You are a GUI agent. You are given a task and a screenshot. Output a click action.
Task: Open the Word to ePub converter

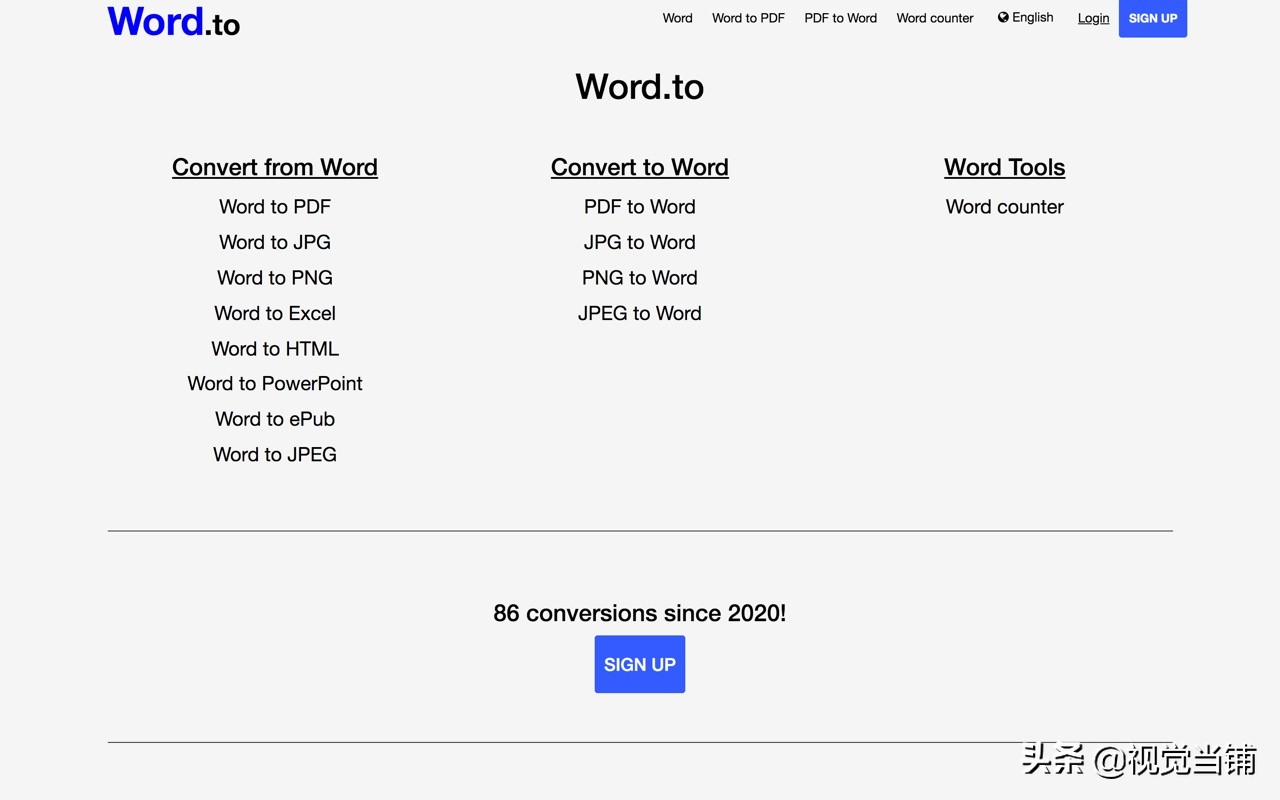(x=274, y=419)
